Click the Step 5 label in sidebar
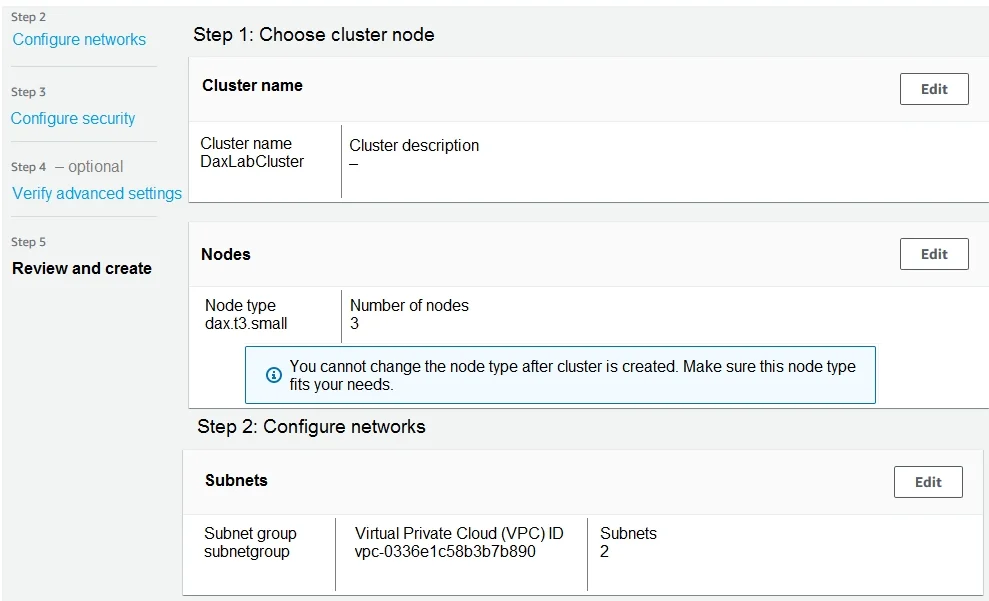This screenshot has height=601, width=989. pos(28,242)
